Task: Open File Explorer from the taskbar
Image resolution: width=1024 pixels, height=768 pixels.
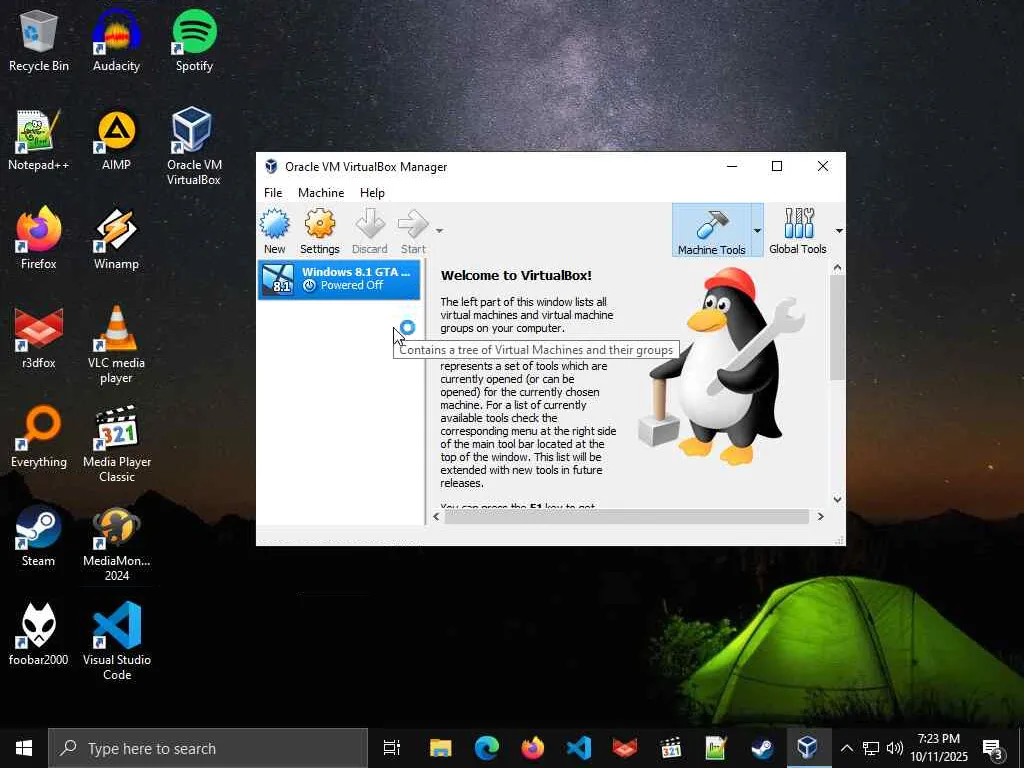Action: (x=441, y=748)
